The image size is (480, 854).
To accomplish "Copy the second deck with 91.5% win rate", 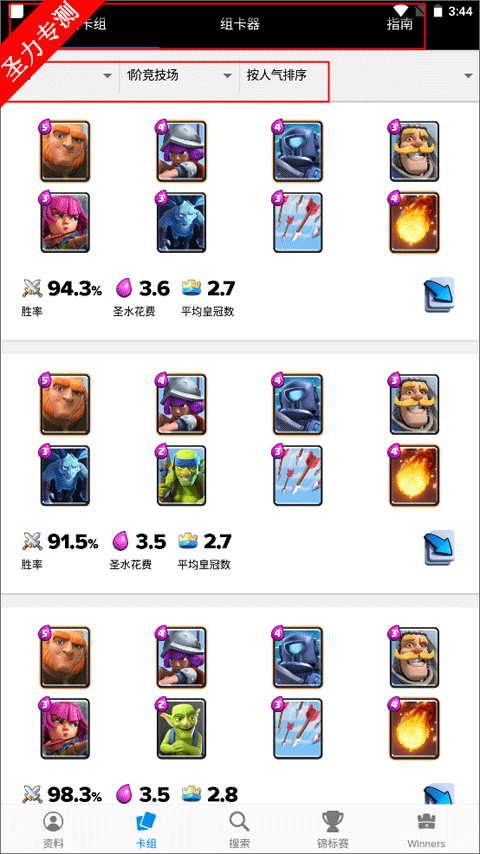I will click(439, 547).
